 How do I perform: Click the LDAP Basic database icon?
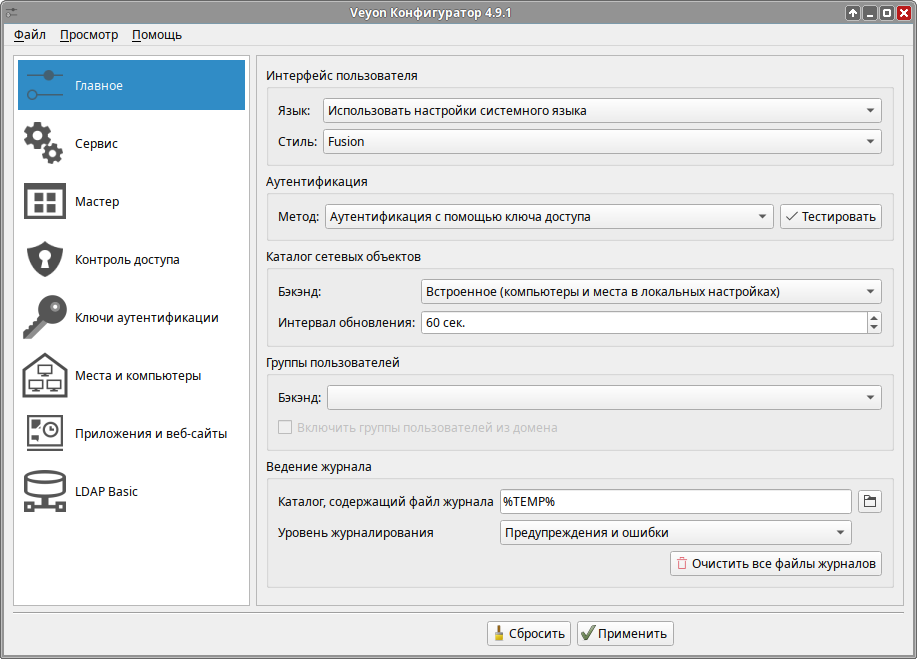[x=45, y=491]
